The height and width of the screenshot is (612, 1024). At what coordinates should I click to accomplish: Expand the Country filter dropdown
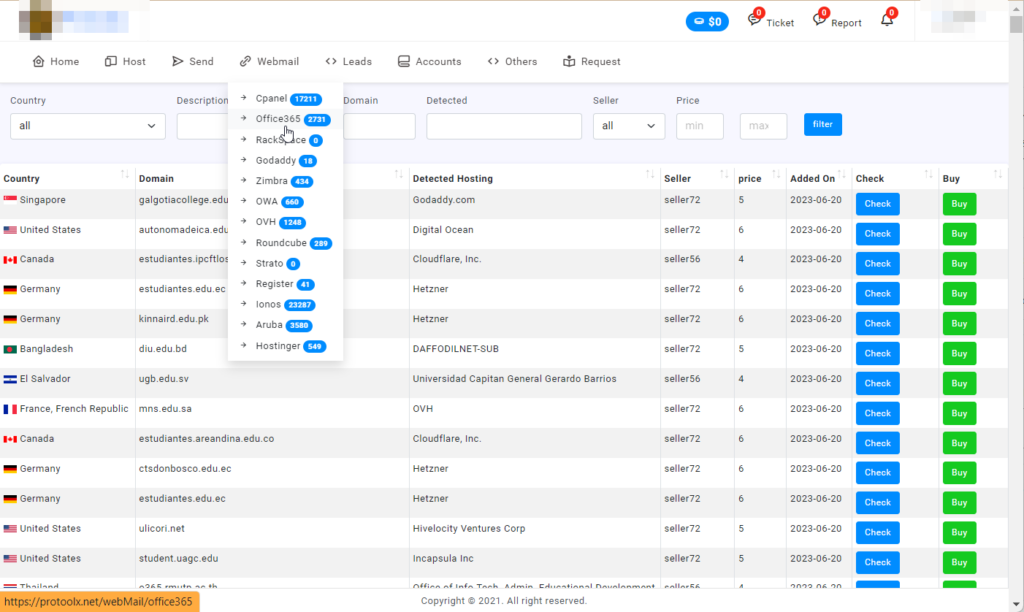click(88, 126)
